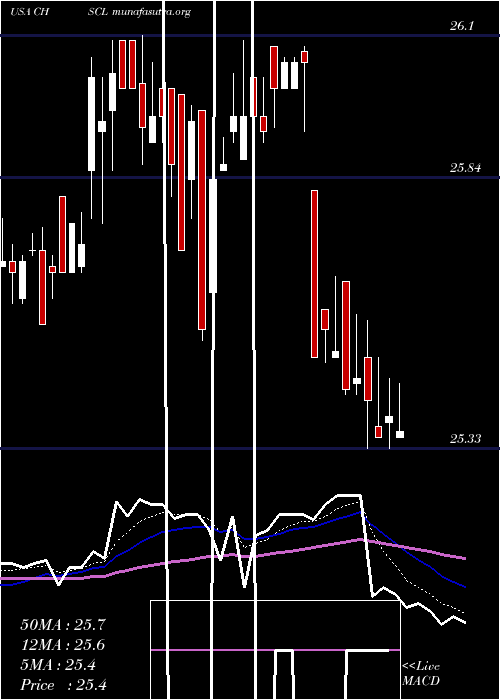Click the 25.33 price level label
The width and height of the screenshot is (500, 700).
click(465, 439)
